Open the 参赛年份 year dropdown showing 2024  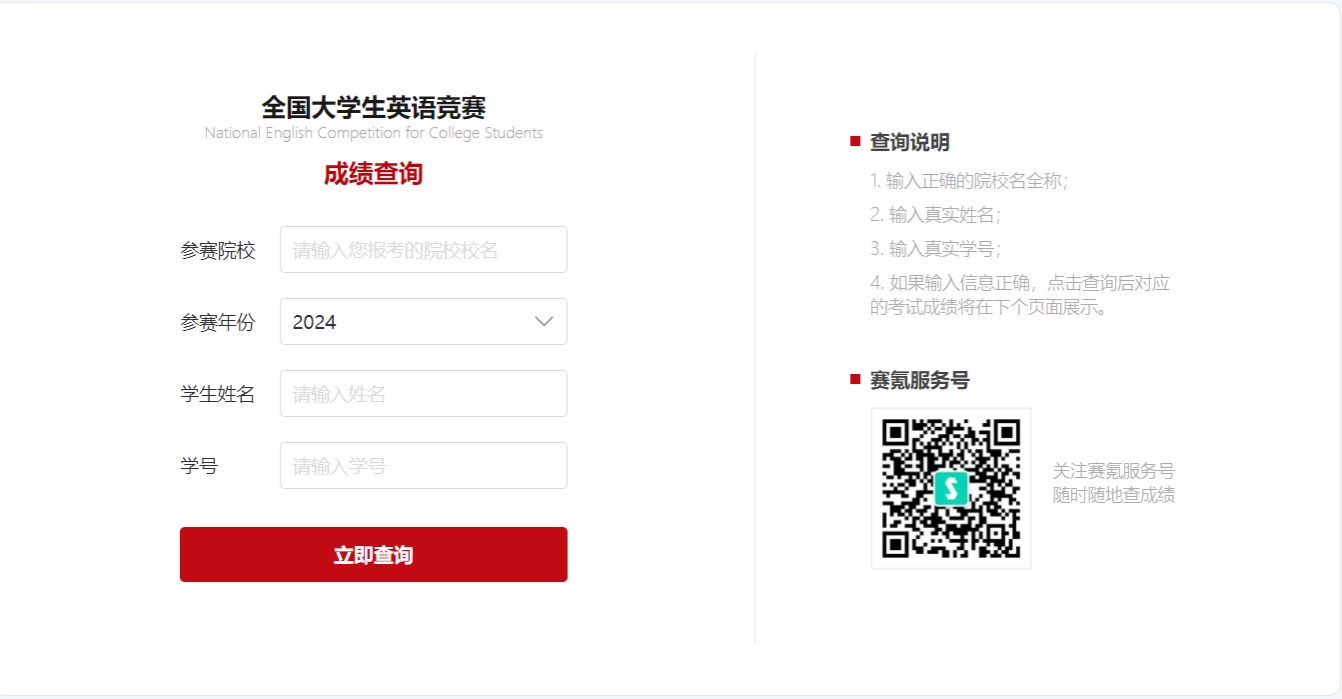(423, 322)
